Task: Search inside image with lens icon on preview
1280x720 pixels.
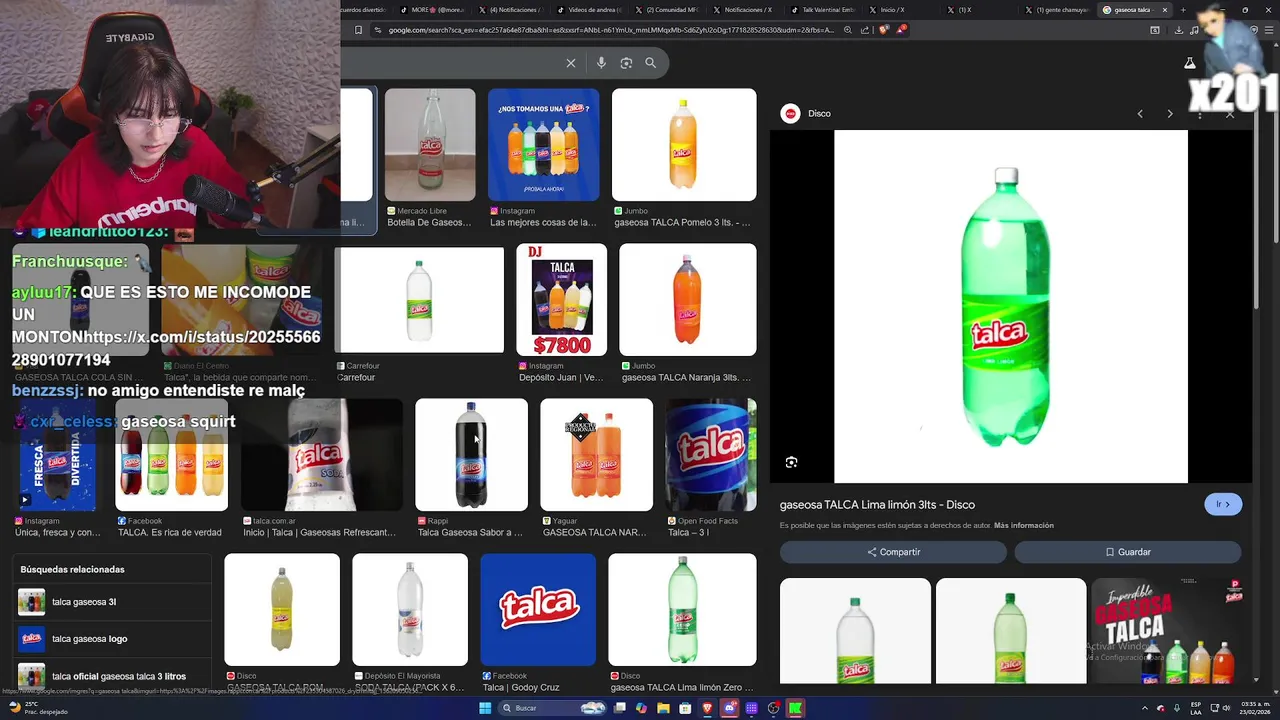Action: 791,462
